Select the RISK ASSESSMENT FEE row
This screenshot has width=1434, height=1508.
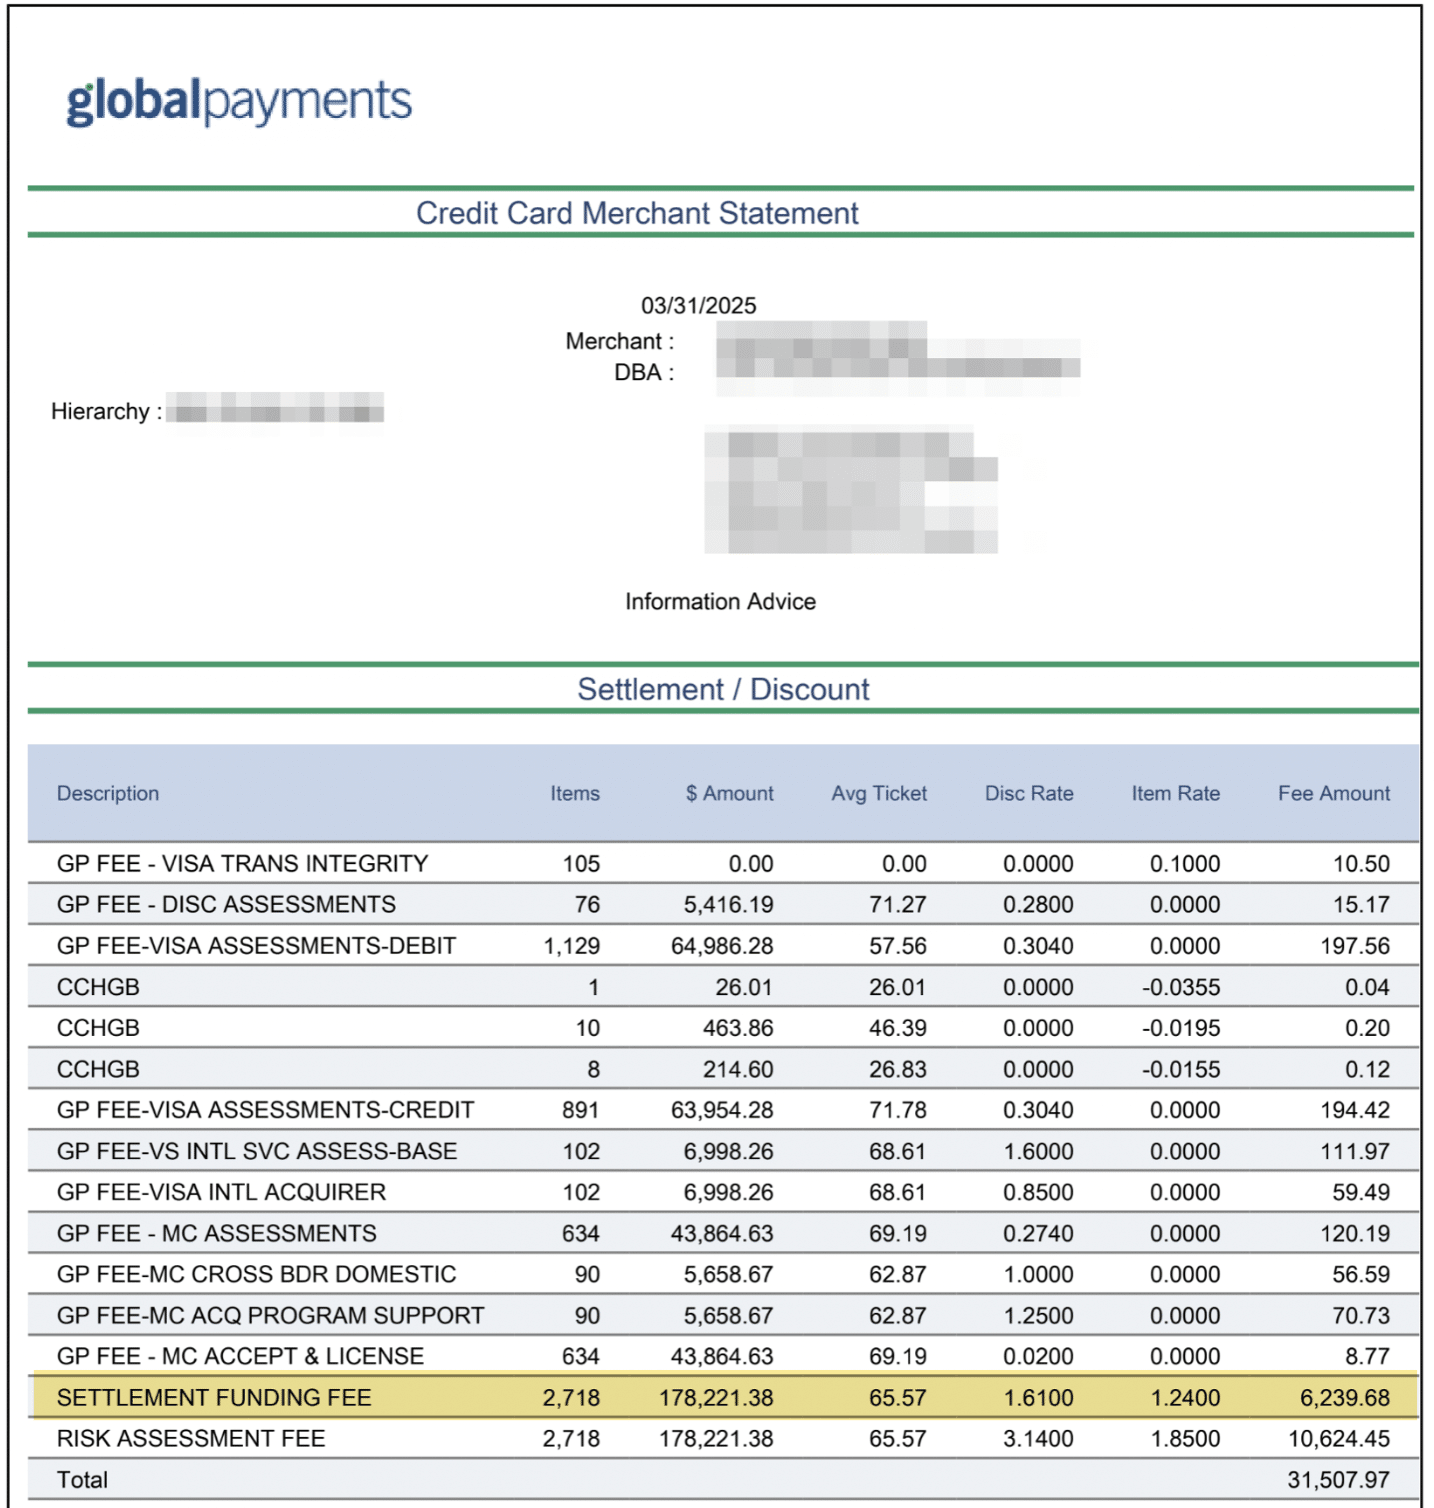700,1438
